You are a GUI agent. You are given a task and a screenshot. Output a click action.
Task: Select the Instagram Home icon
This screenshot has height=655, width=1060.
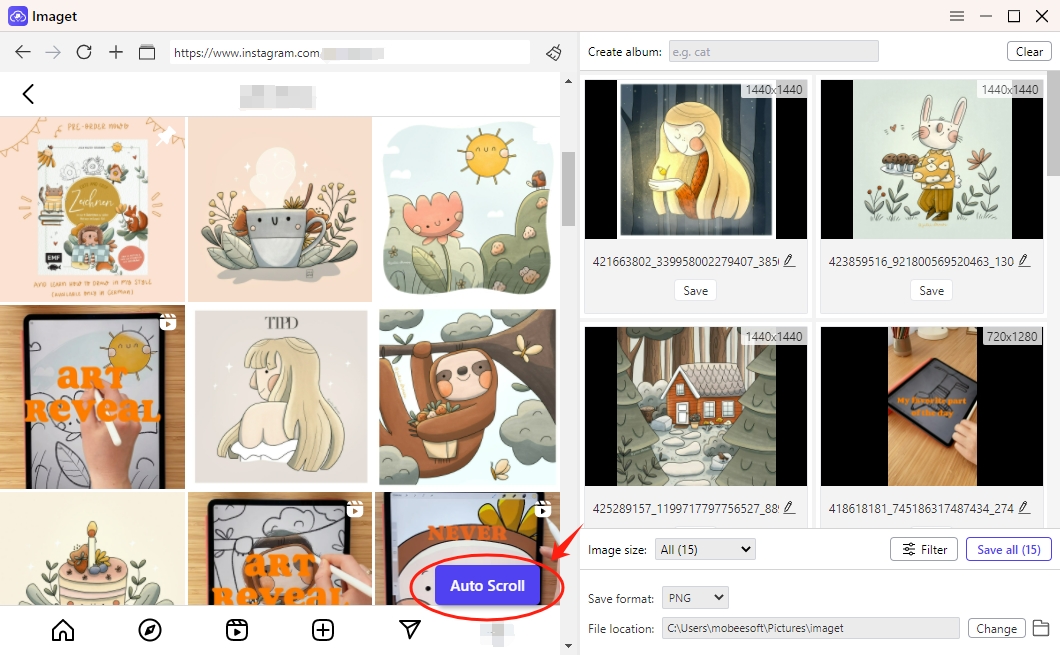(62, 631)
